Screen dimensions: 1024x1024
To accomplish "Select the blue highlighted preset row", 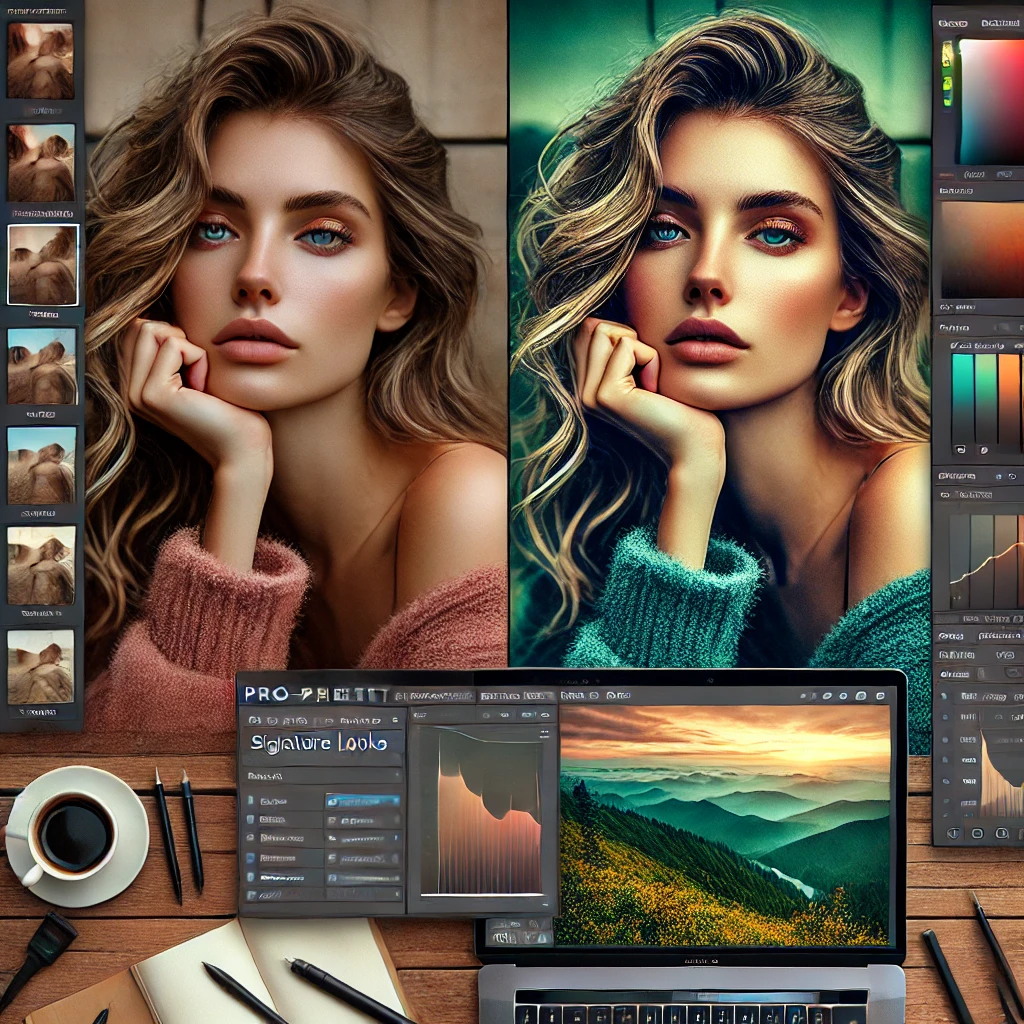I will tap(362, 801).
